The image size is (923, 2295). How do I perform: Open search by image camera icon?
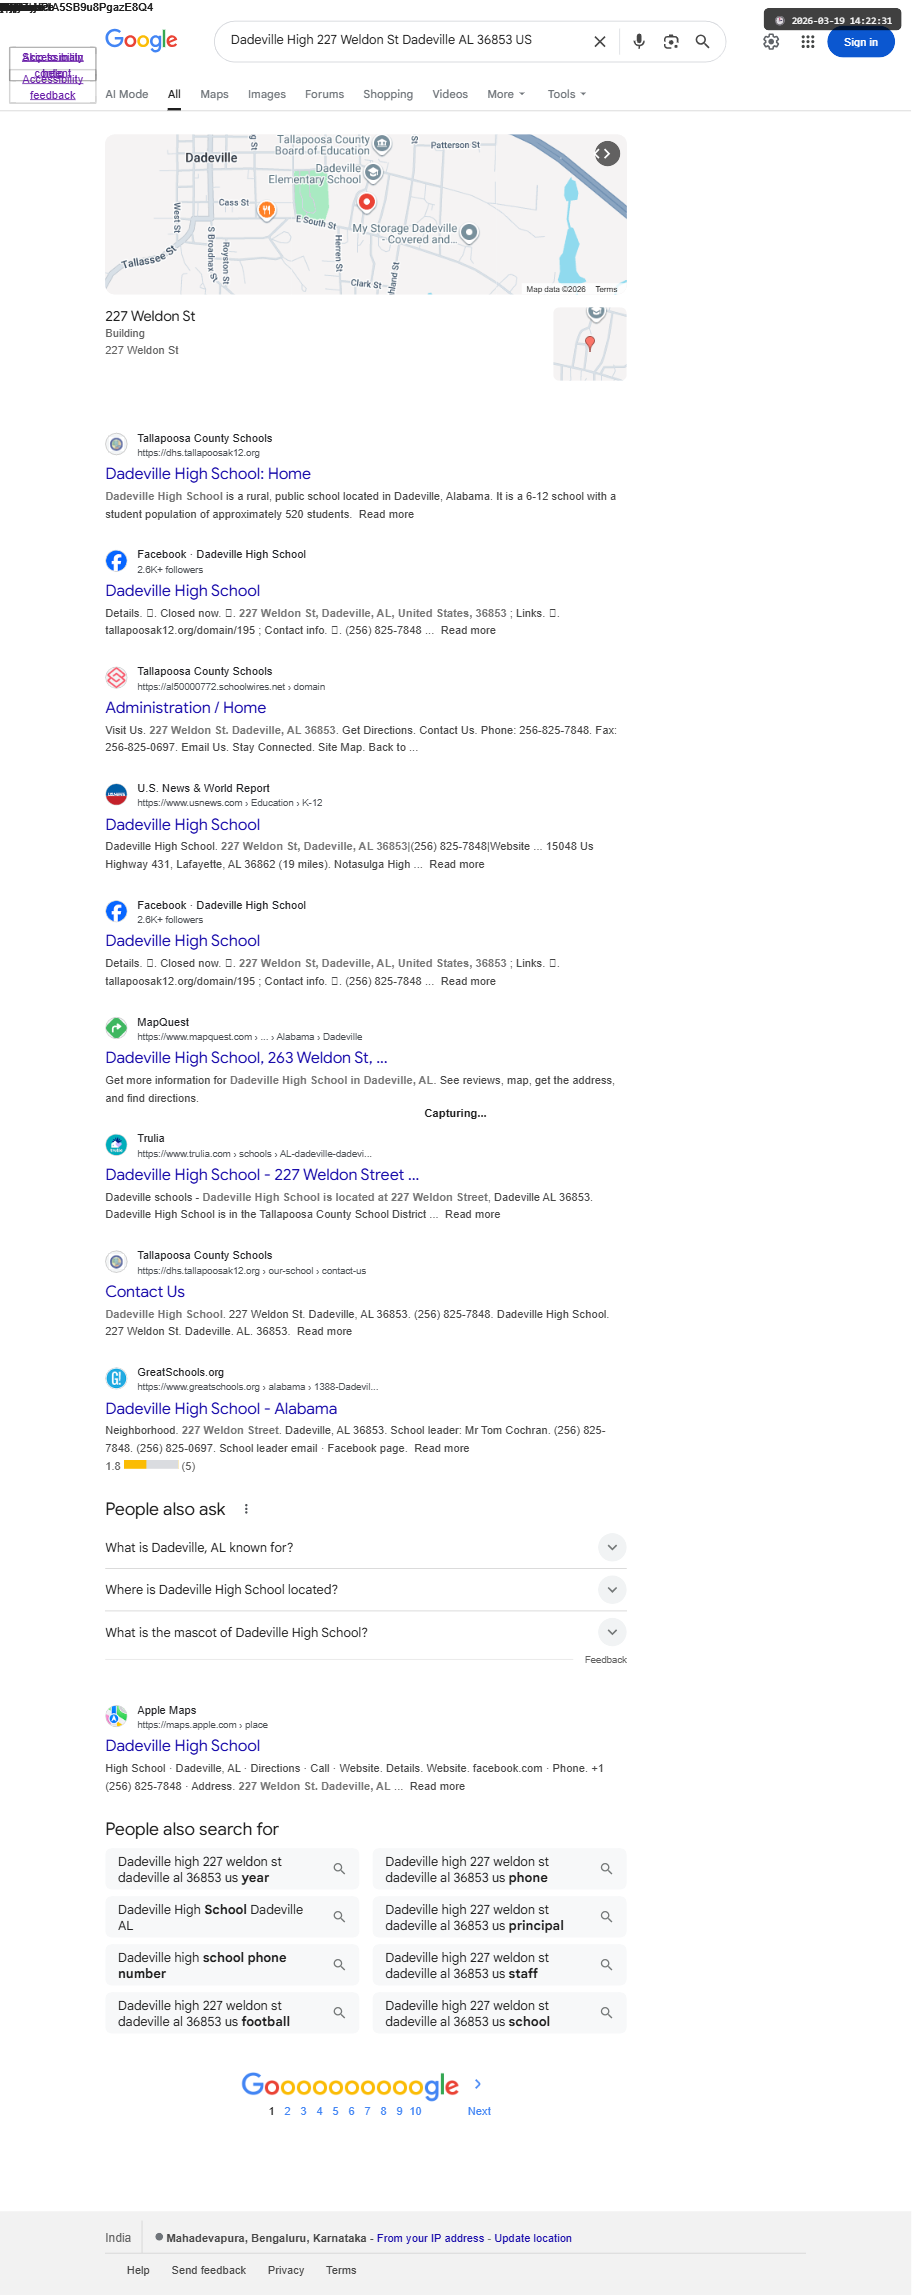pos(671,42)
